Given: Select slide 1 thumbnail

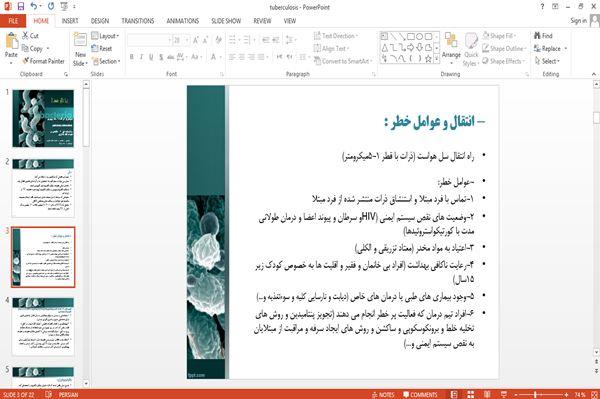Looking at the screenshot, I should pos(43,119).
